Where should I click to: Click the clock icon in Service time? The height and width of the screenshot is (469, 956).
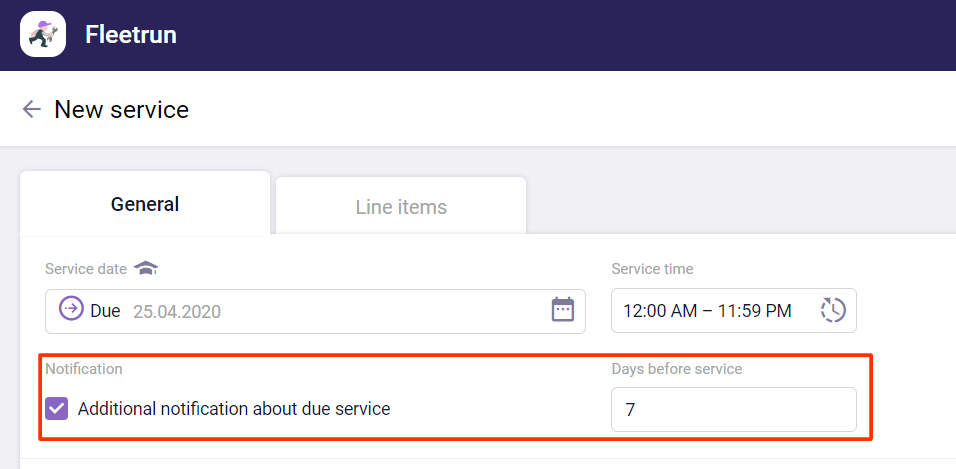click(833, 310)
